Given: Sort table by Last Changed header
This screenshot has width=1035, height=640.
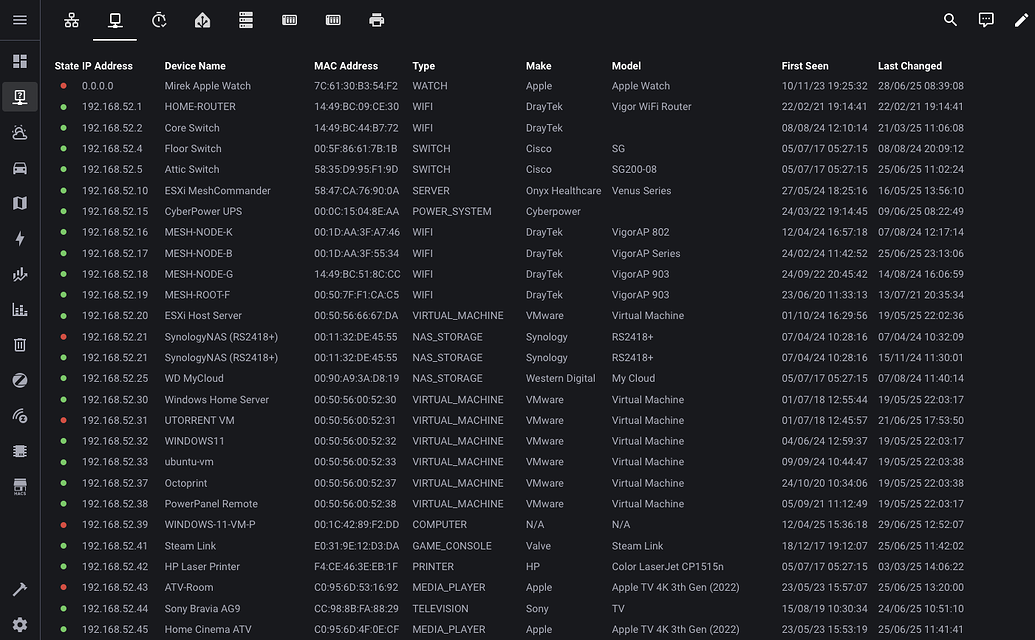Looking at the screenshot, I should click(x=910, y=66).
